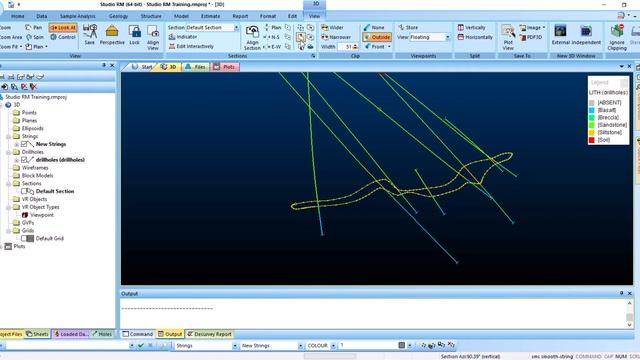Viewport: 640px width, 360px height.
Task: Toggle the Legend checkbox in legend panel
Action: click(624, 83)
